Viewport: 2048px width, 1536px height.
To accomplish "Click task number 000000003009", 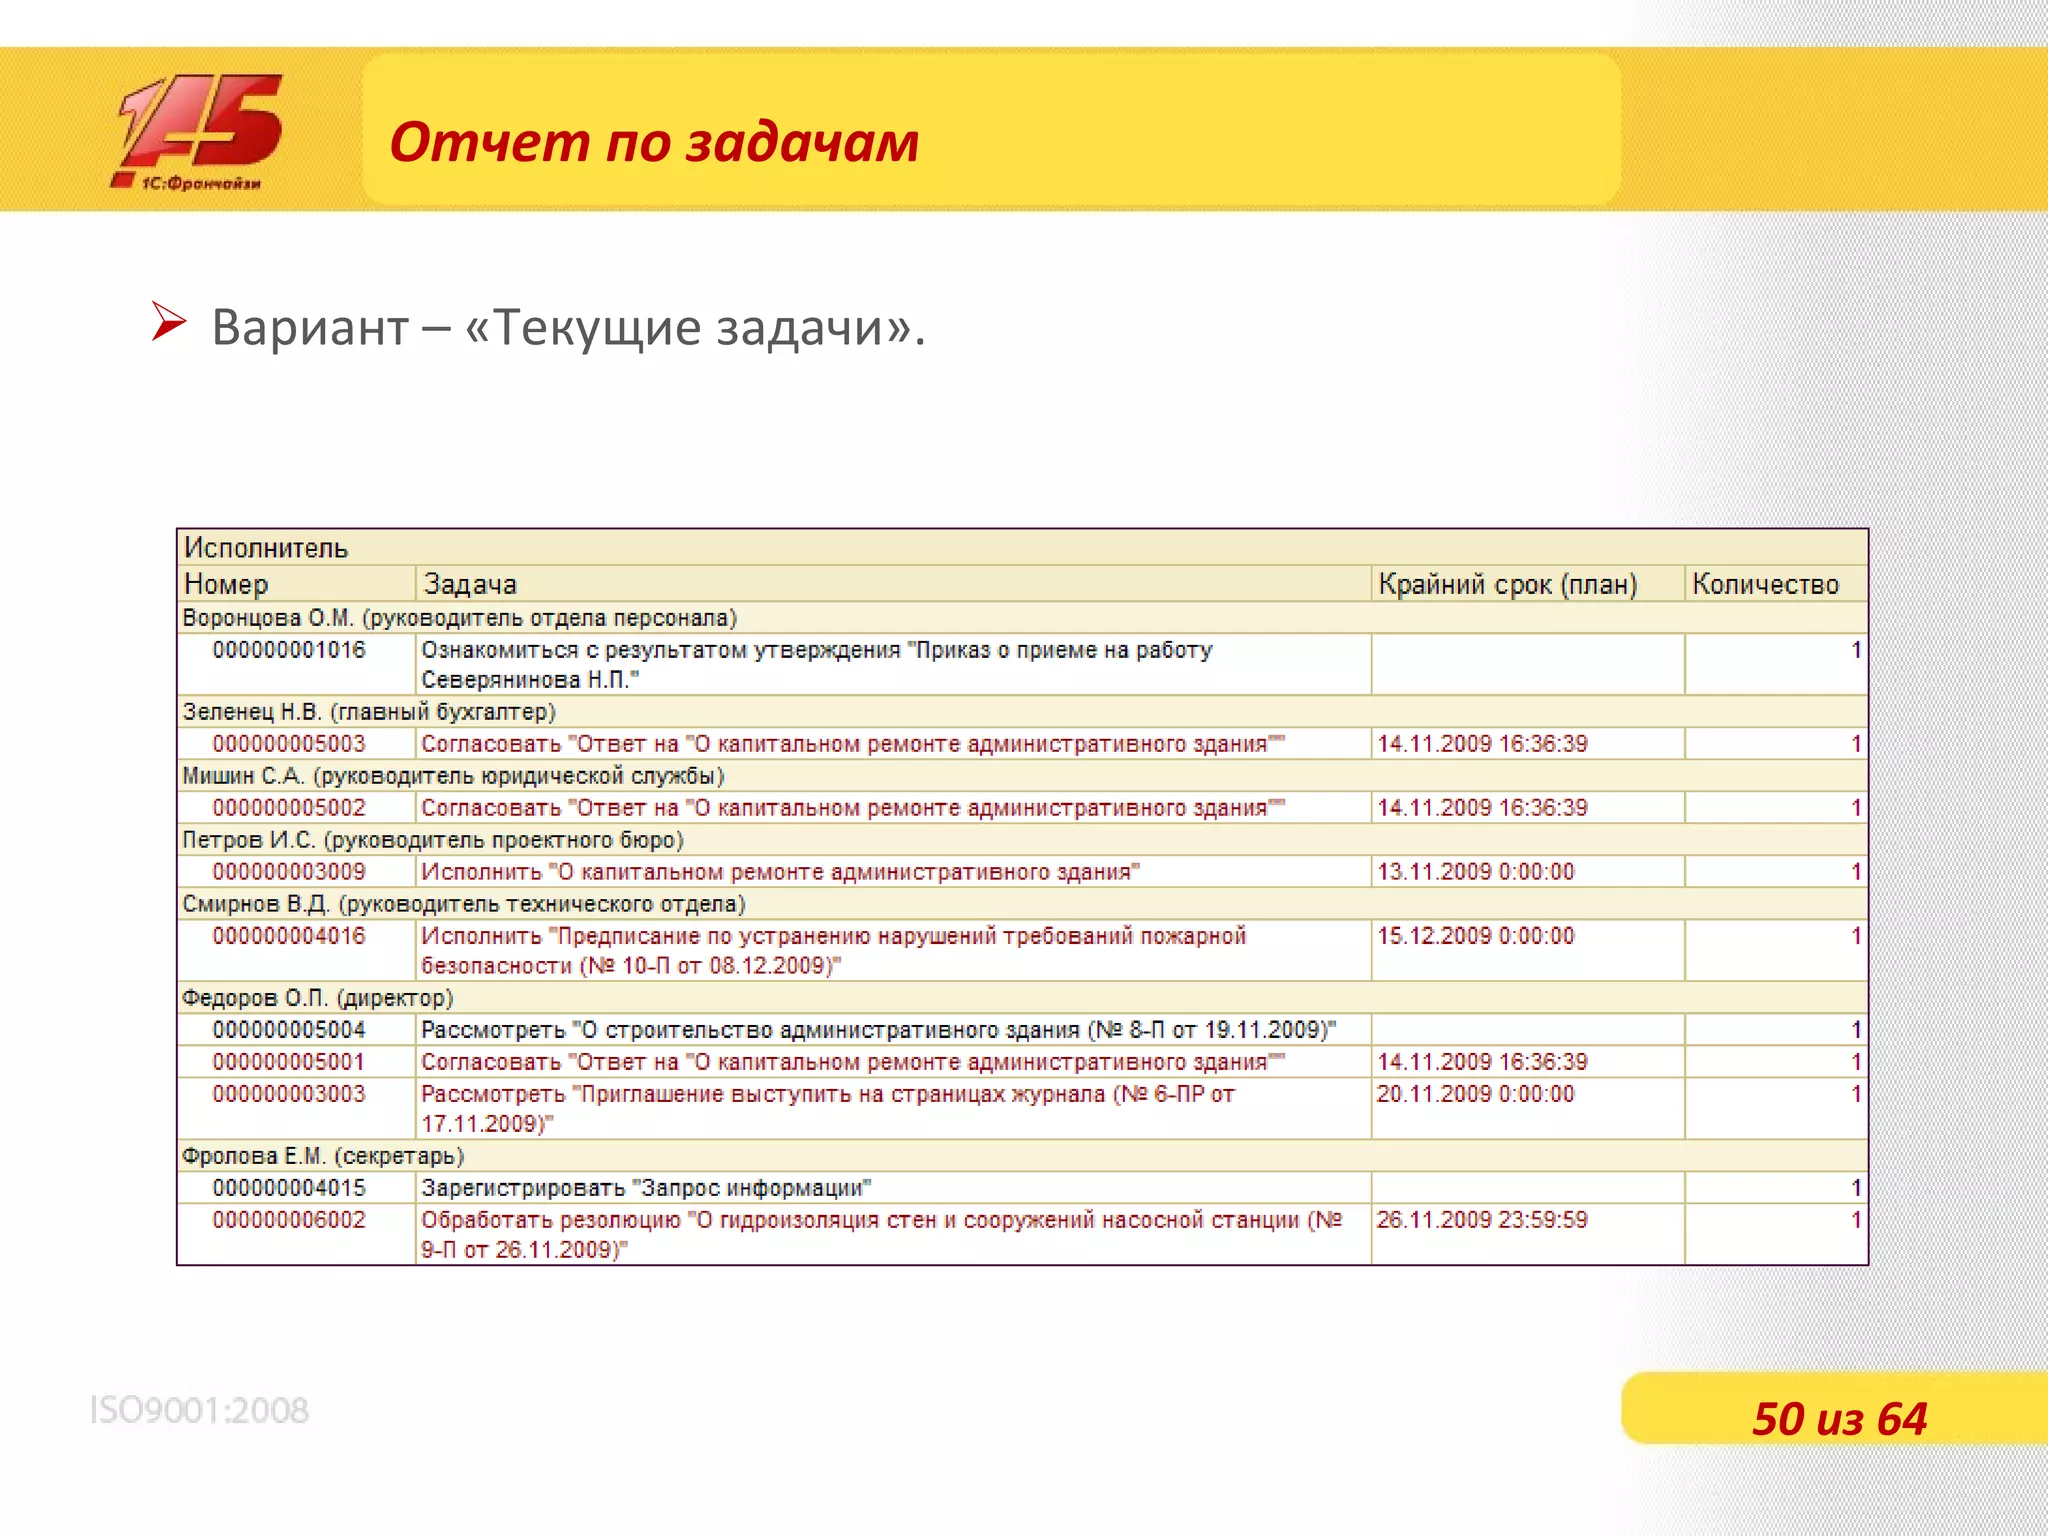I will click(x=289, y=872).
